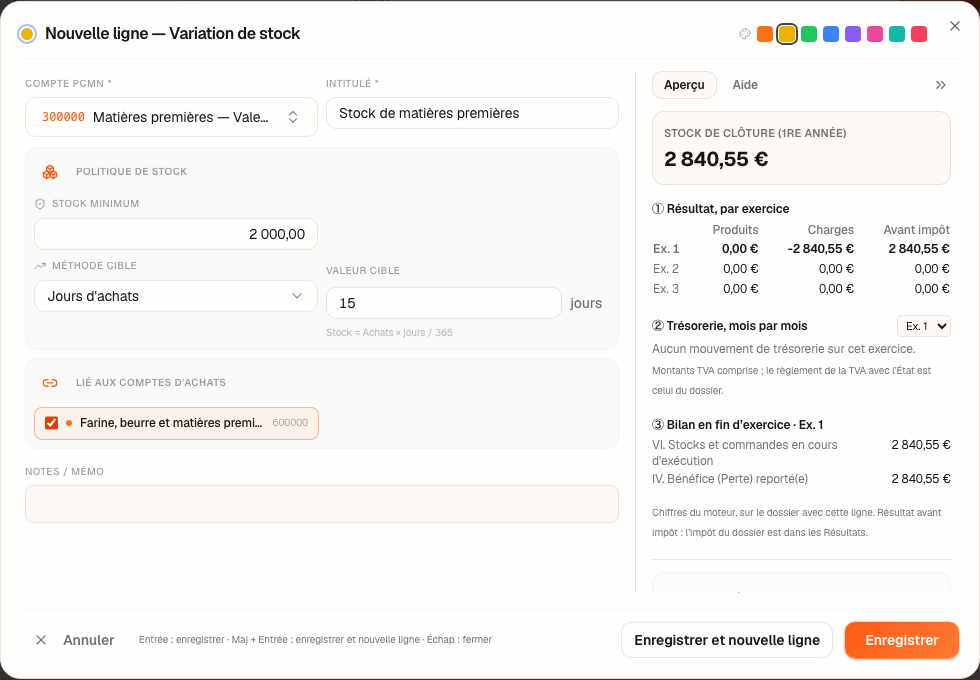Focus the Intitulé text field

[x=472, y=113]
